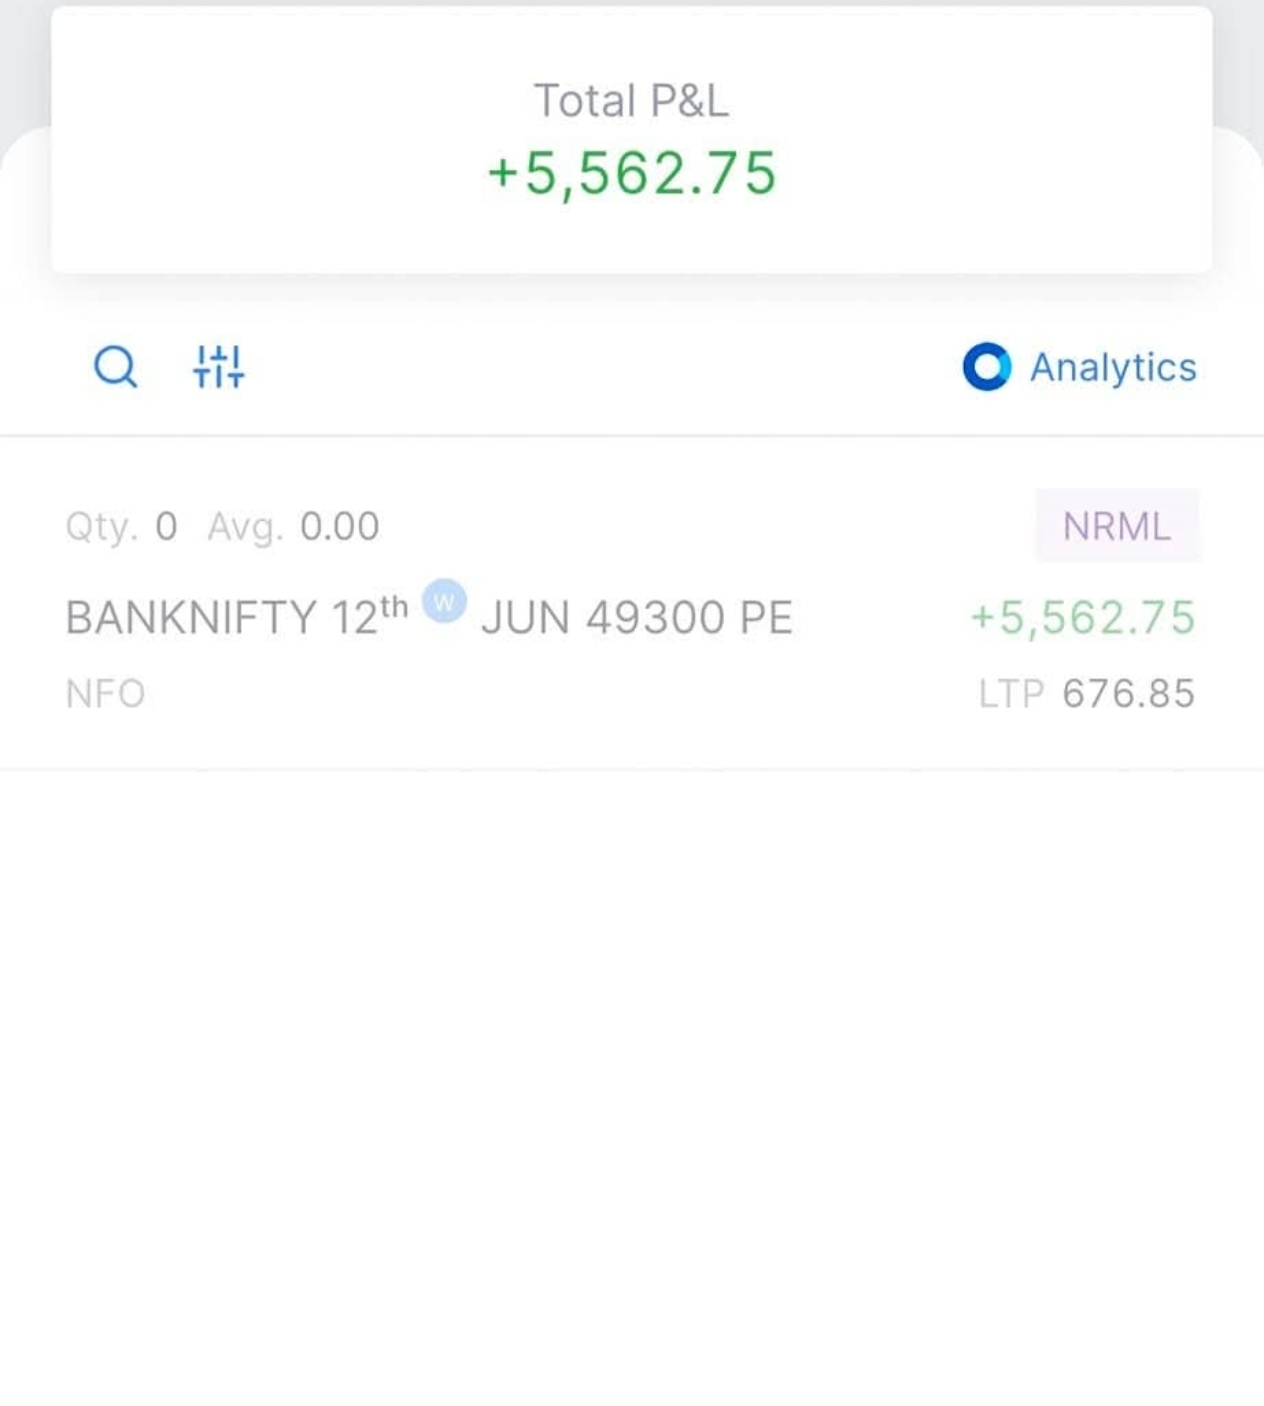The image size is (1264, 1406).
Task: Click the large green +5,562.75 total value
Action: pyautogui.click(x=631, y=173)
